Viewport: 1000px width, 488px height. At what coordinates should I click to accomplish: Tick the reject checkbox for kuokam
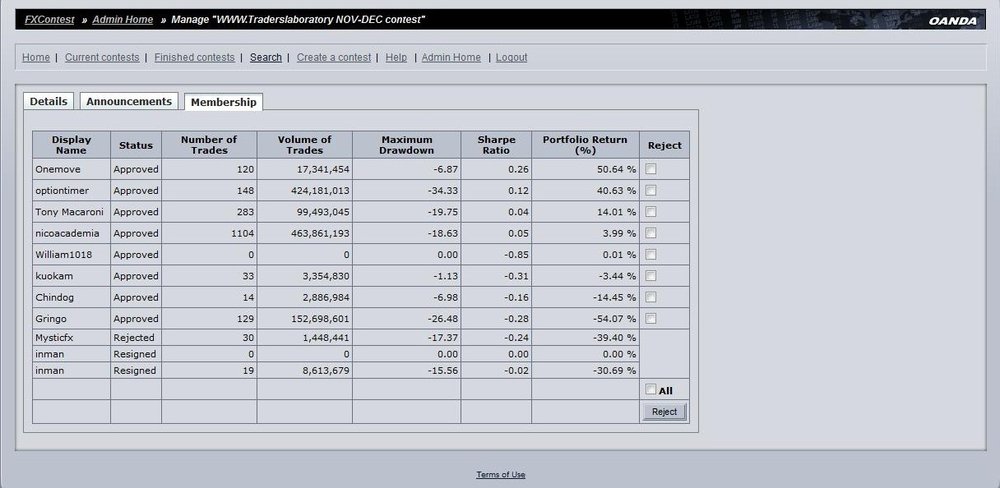coord(651,276)
